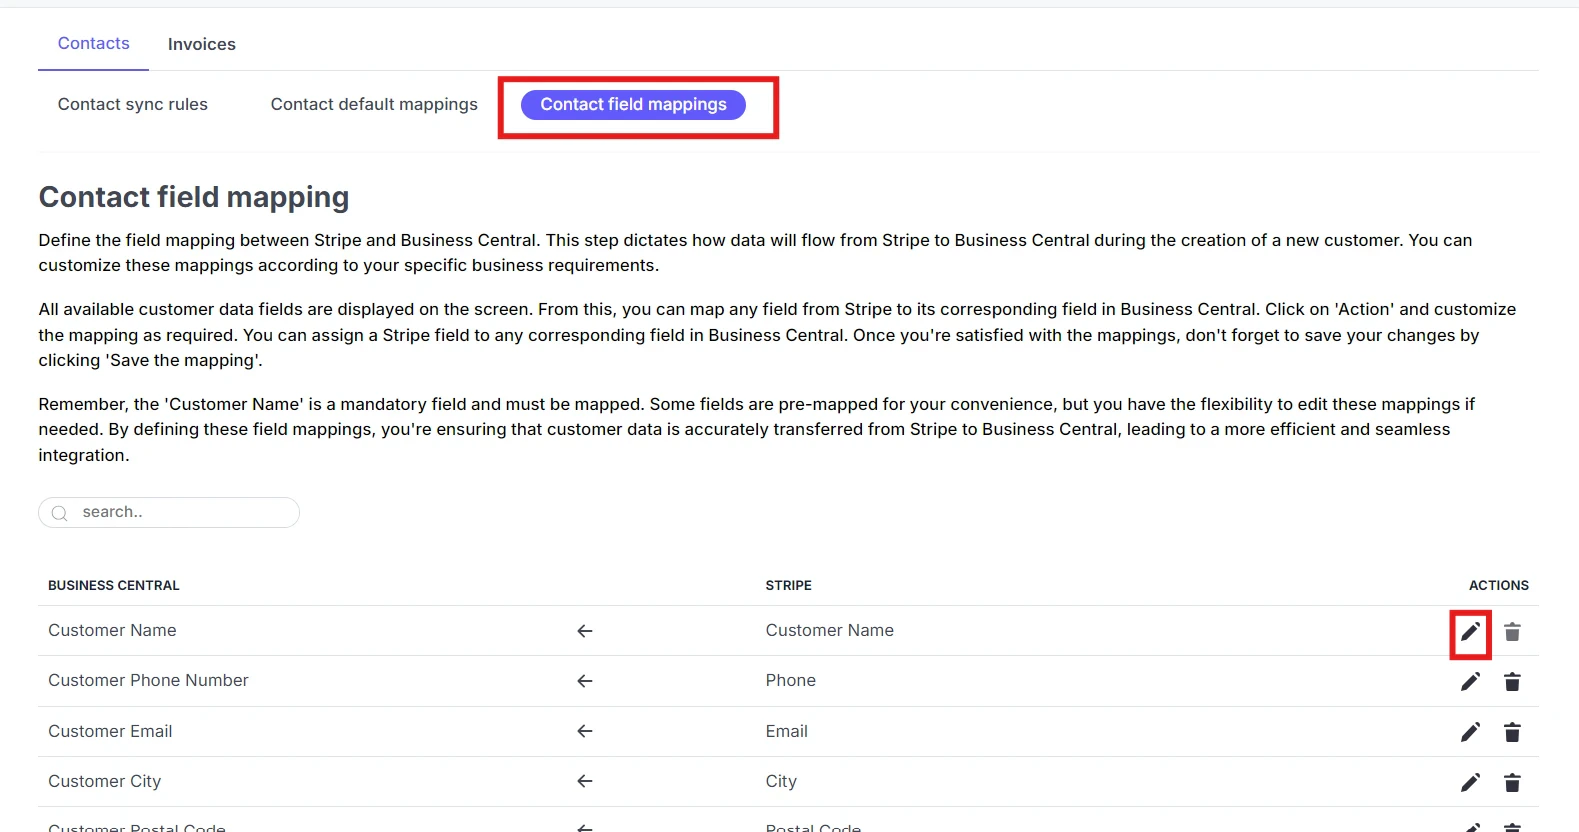
Task: Select Customer Name in Business Central column
Action: 112,630
